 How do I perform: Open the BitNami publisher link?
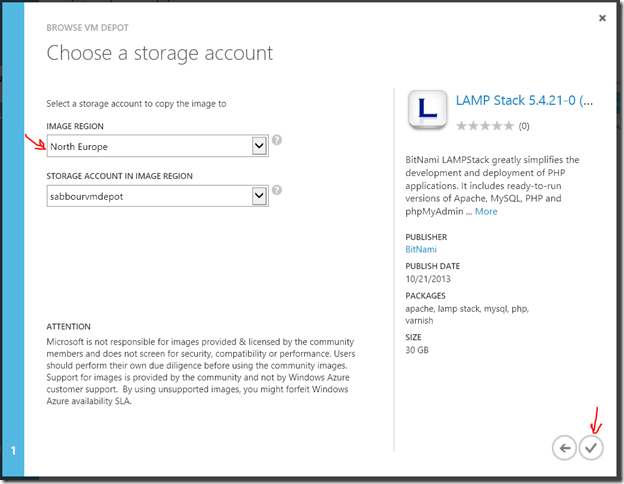421,250
